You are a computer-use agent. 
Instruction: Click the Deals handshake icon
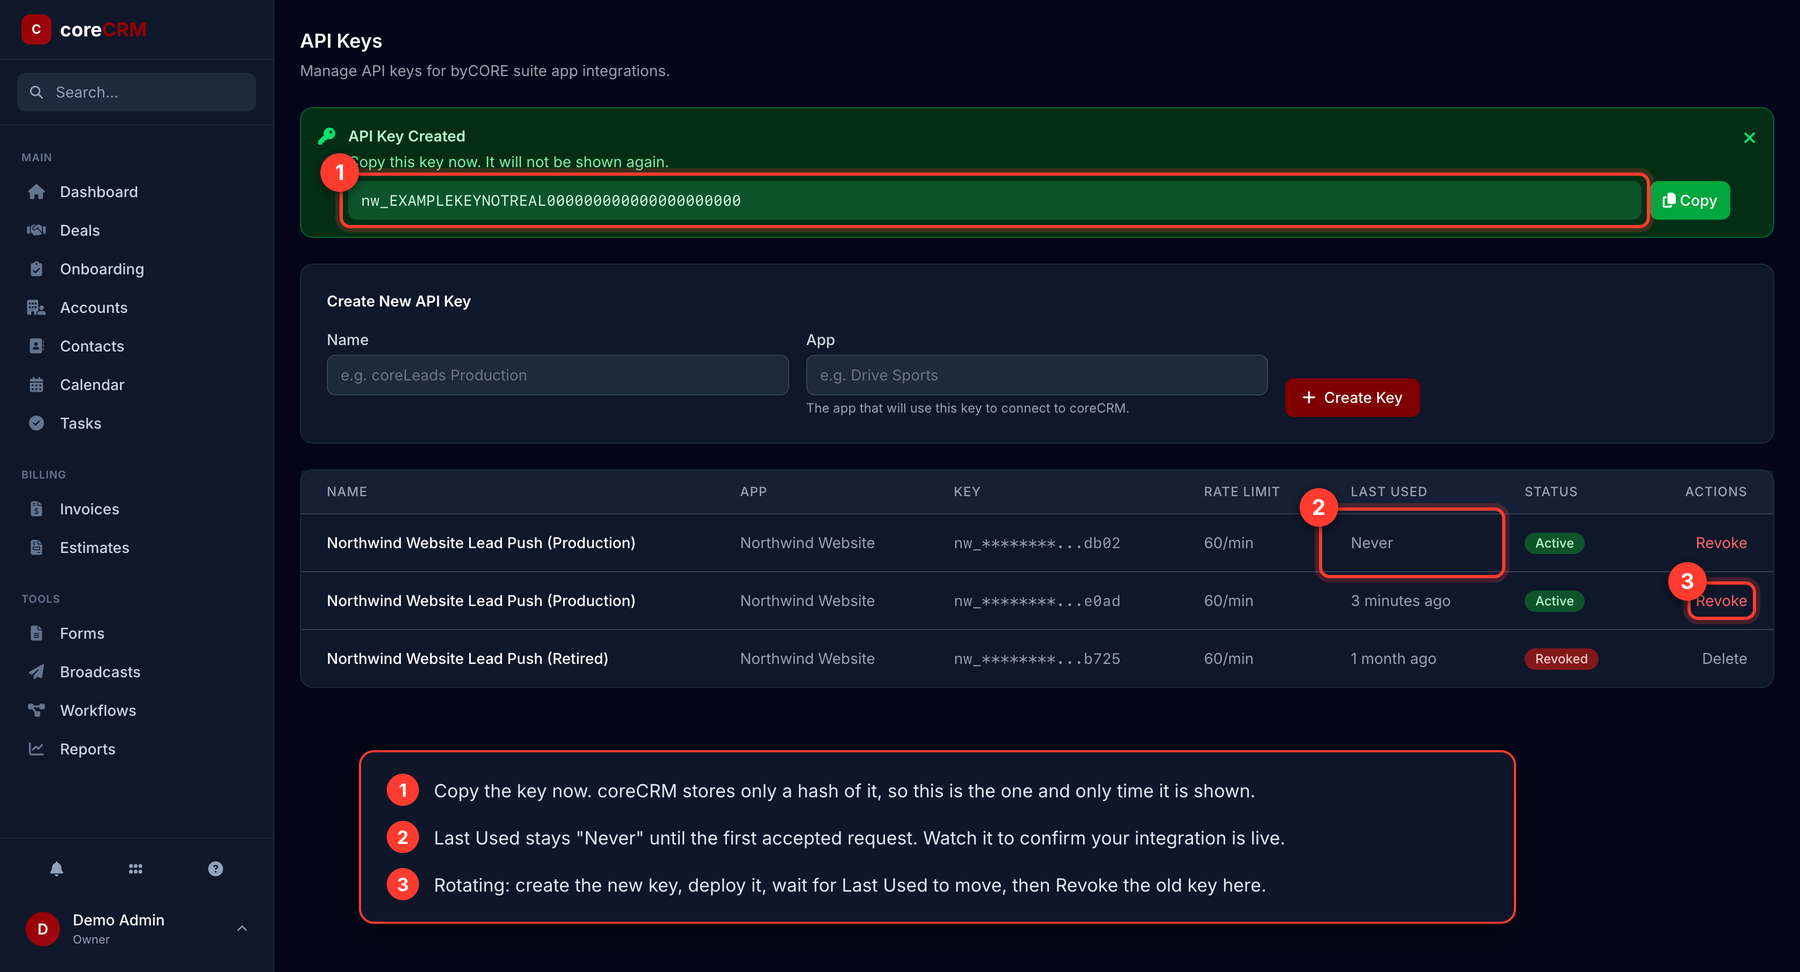point(37,230)
